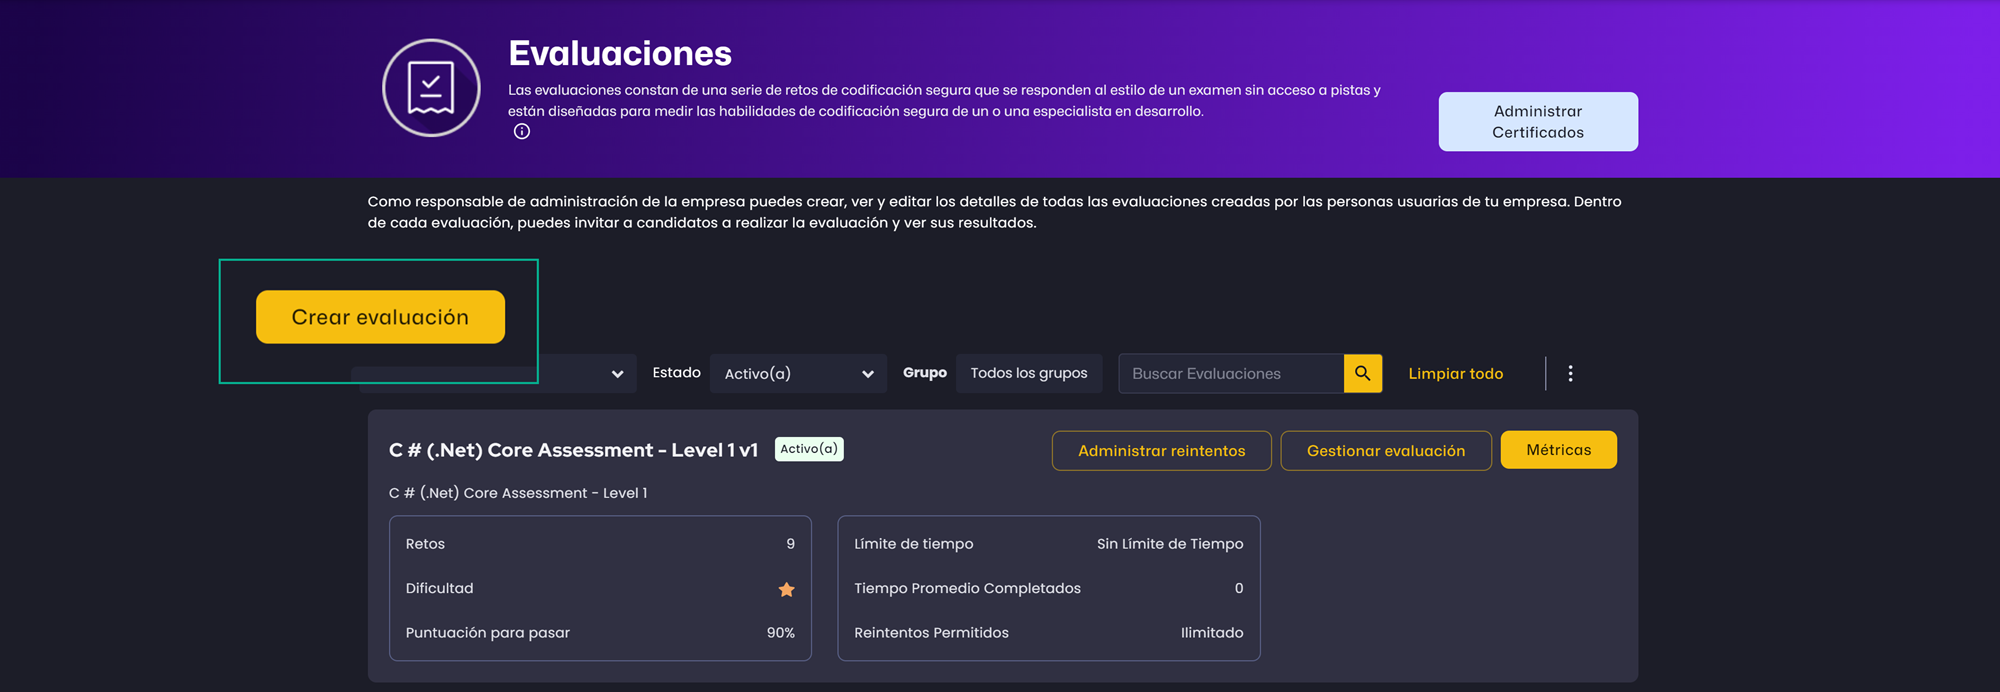Click the Dificultad label
The image size is (2000, 692).
439,588
